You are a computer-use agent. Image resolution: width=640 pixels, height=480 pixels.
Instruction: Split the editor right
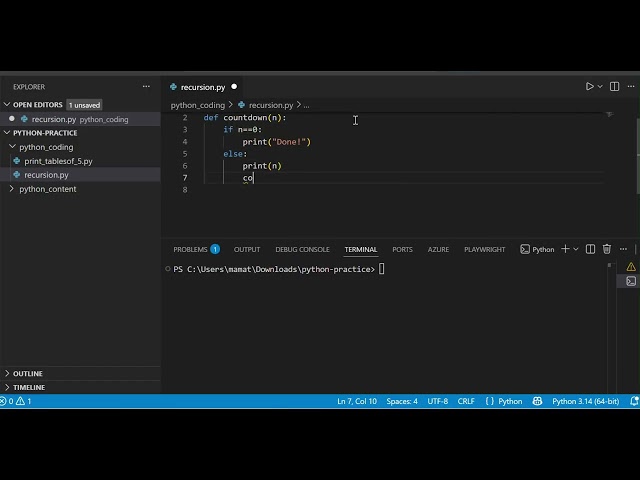pyautogui.click(x=614, y=87)
